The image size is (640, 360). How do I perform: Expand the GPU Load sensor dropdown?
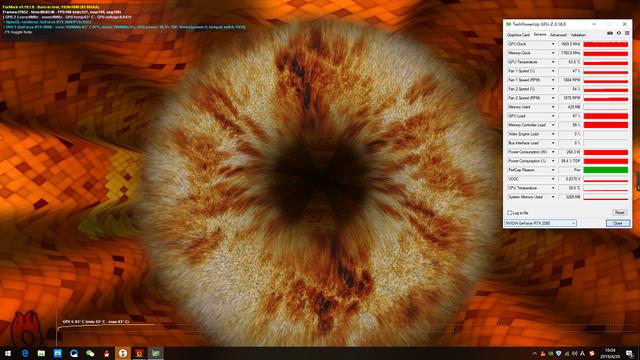(x=553, y=116)
